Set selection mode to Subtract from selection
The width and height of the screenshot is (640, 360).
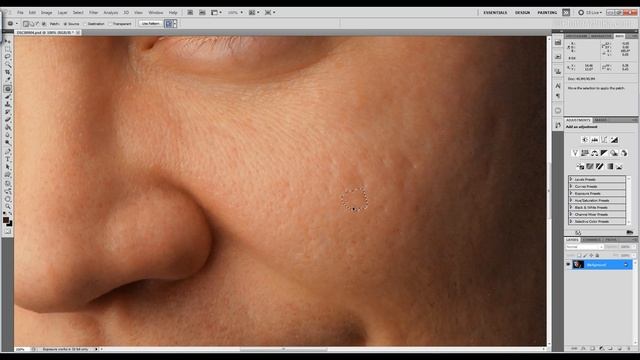(x=38, y=24)
